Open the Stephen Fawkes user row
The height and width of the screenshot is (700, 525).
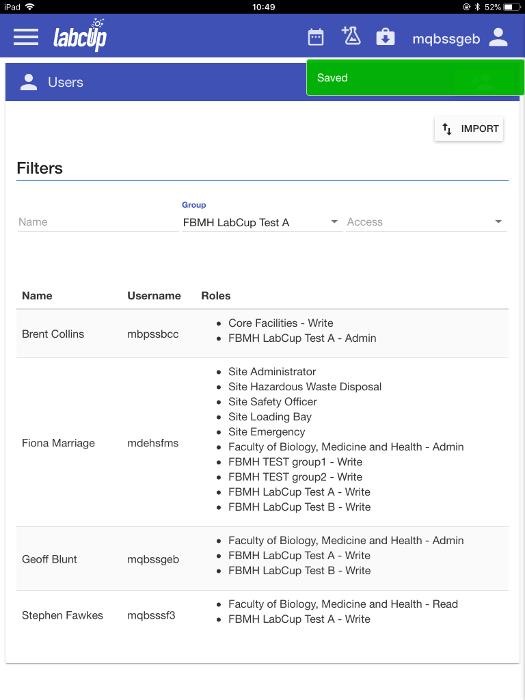click(262, 614)
